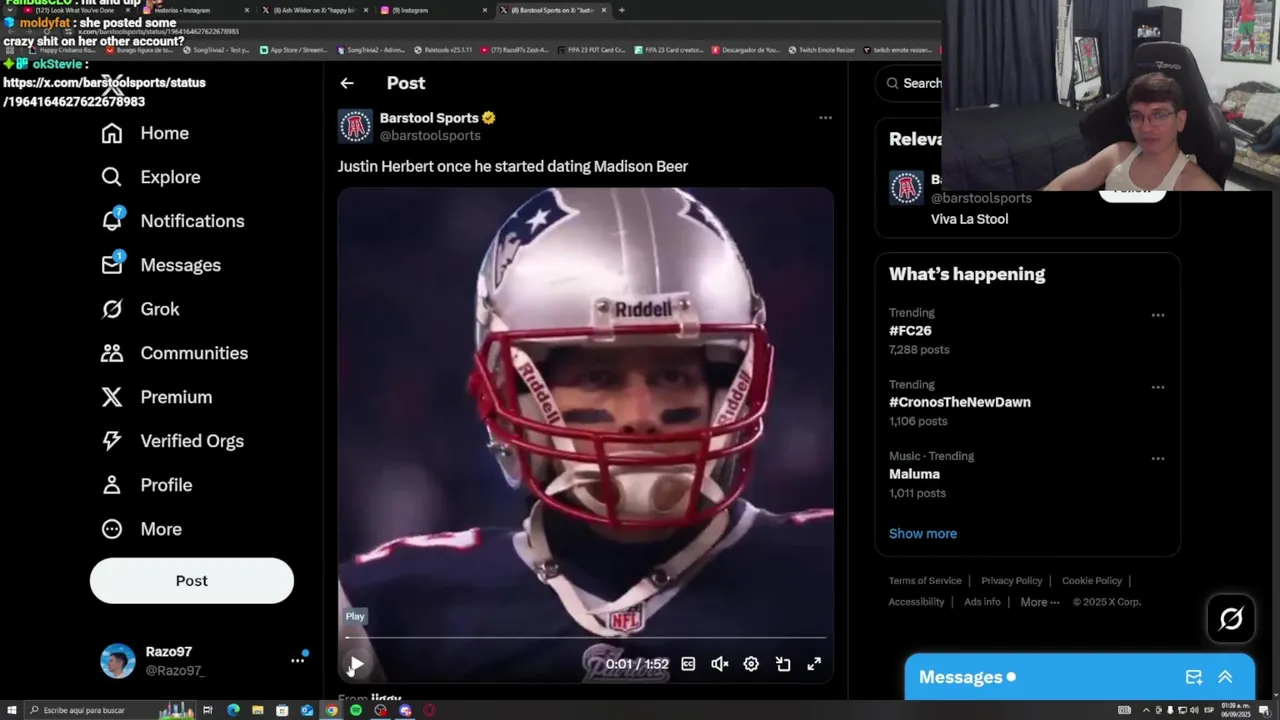This screenshot has height=720, width=1280.
Task: Open options for Maluma trend
Action: tap(1158, 459)
